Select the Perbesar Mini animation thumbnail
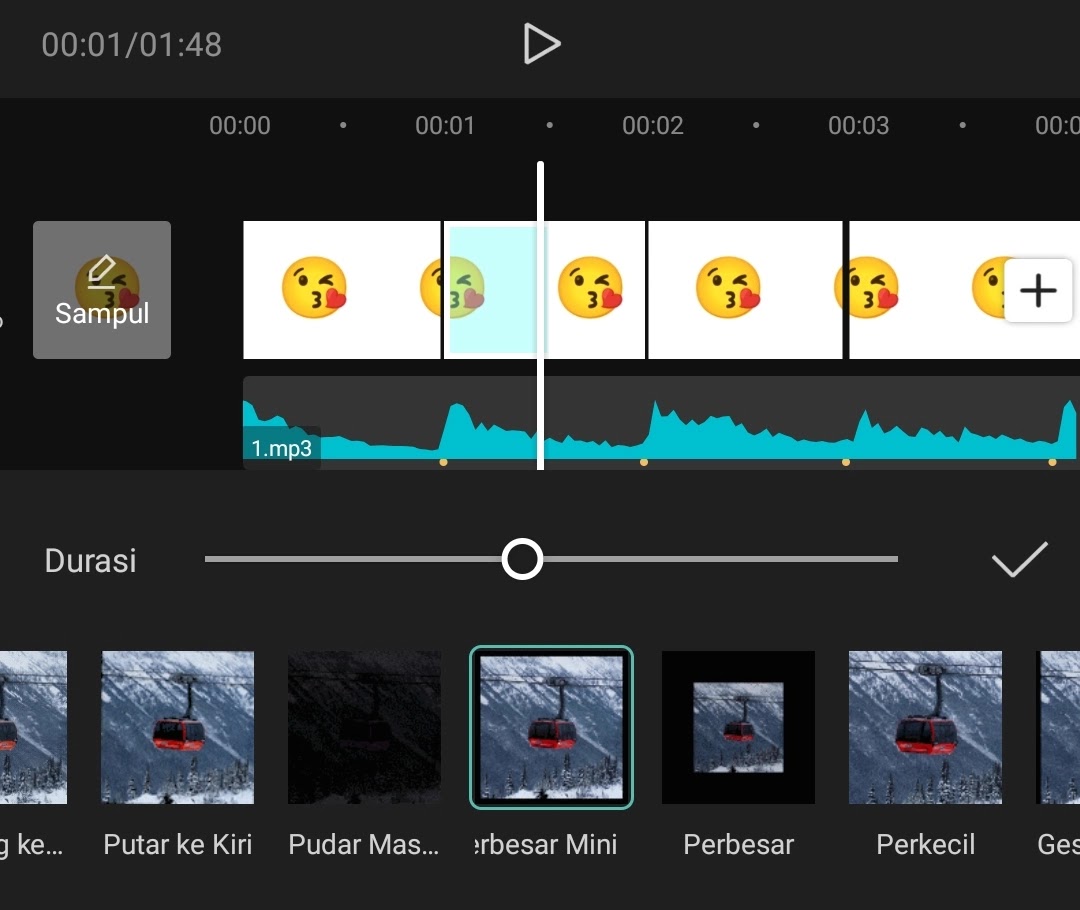 pos(551,727)
